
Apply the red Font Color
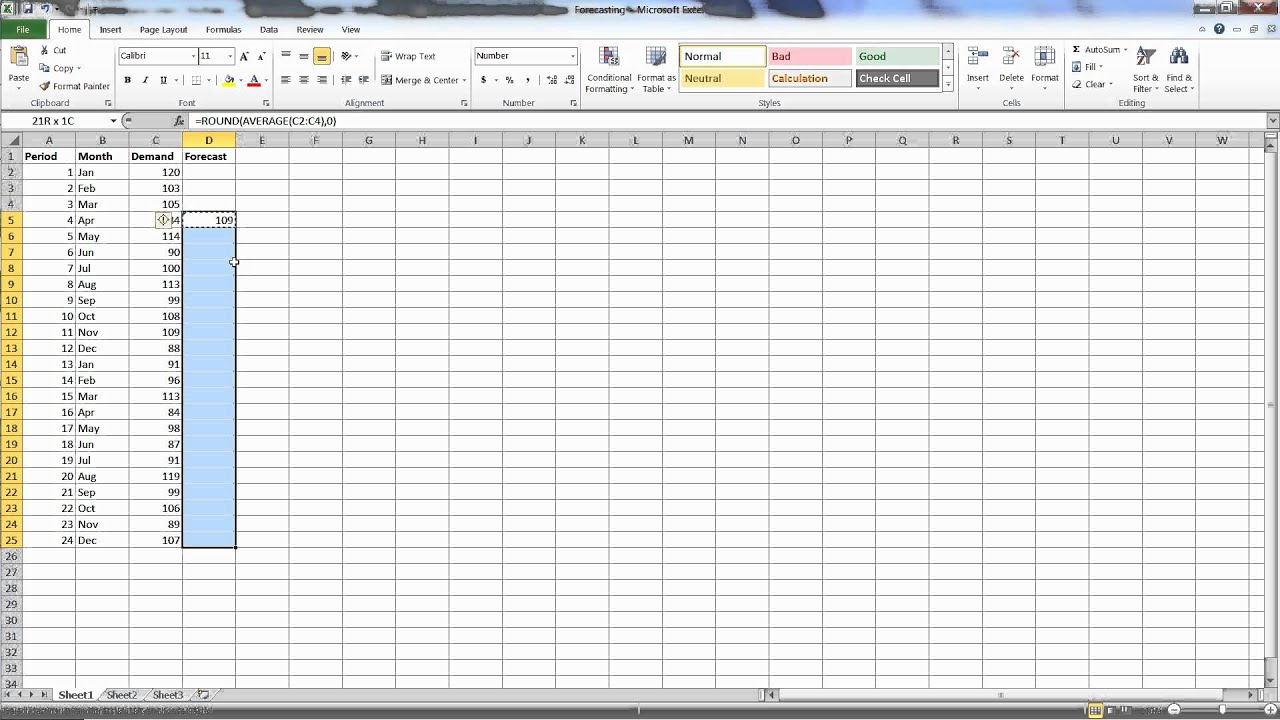[x=254, y=80]
